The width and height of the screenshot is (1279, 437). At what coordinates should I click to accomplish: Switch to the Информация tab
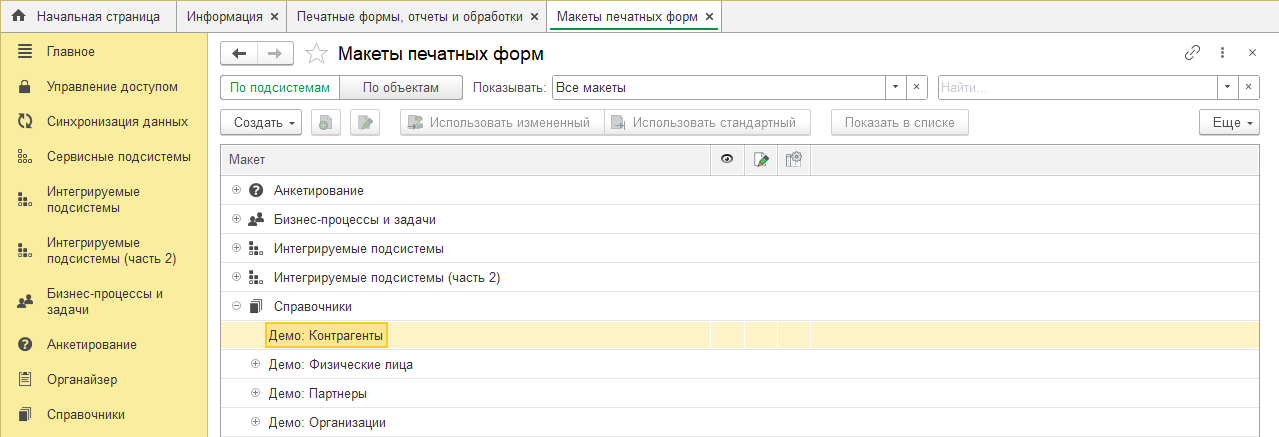point(225,17)
